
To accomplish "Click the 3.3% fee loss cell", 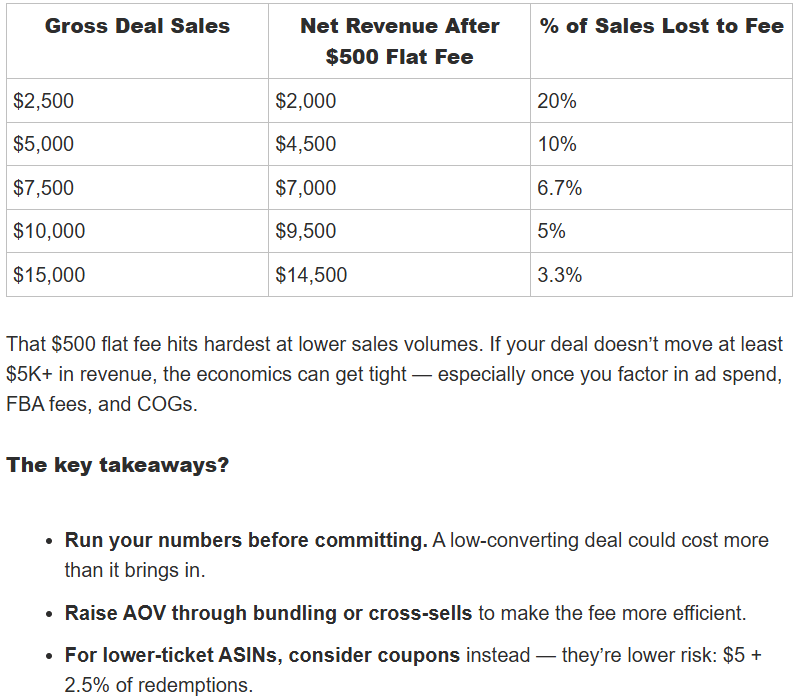I will (x=560, y=275).
